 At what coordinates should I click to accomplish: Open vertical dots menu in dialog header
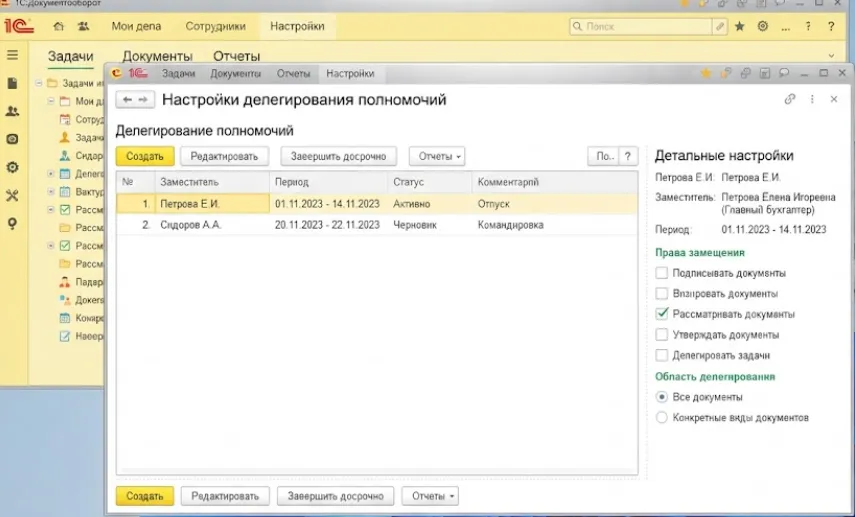812,99
